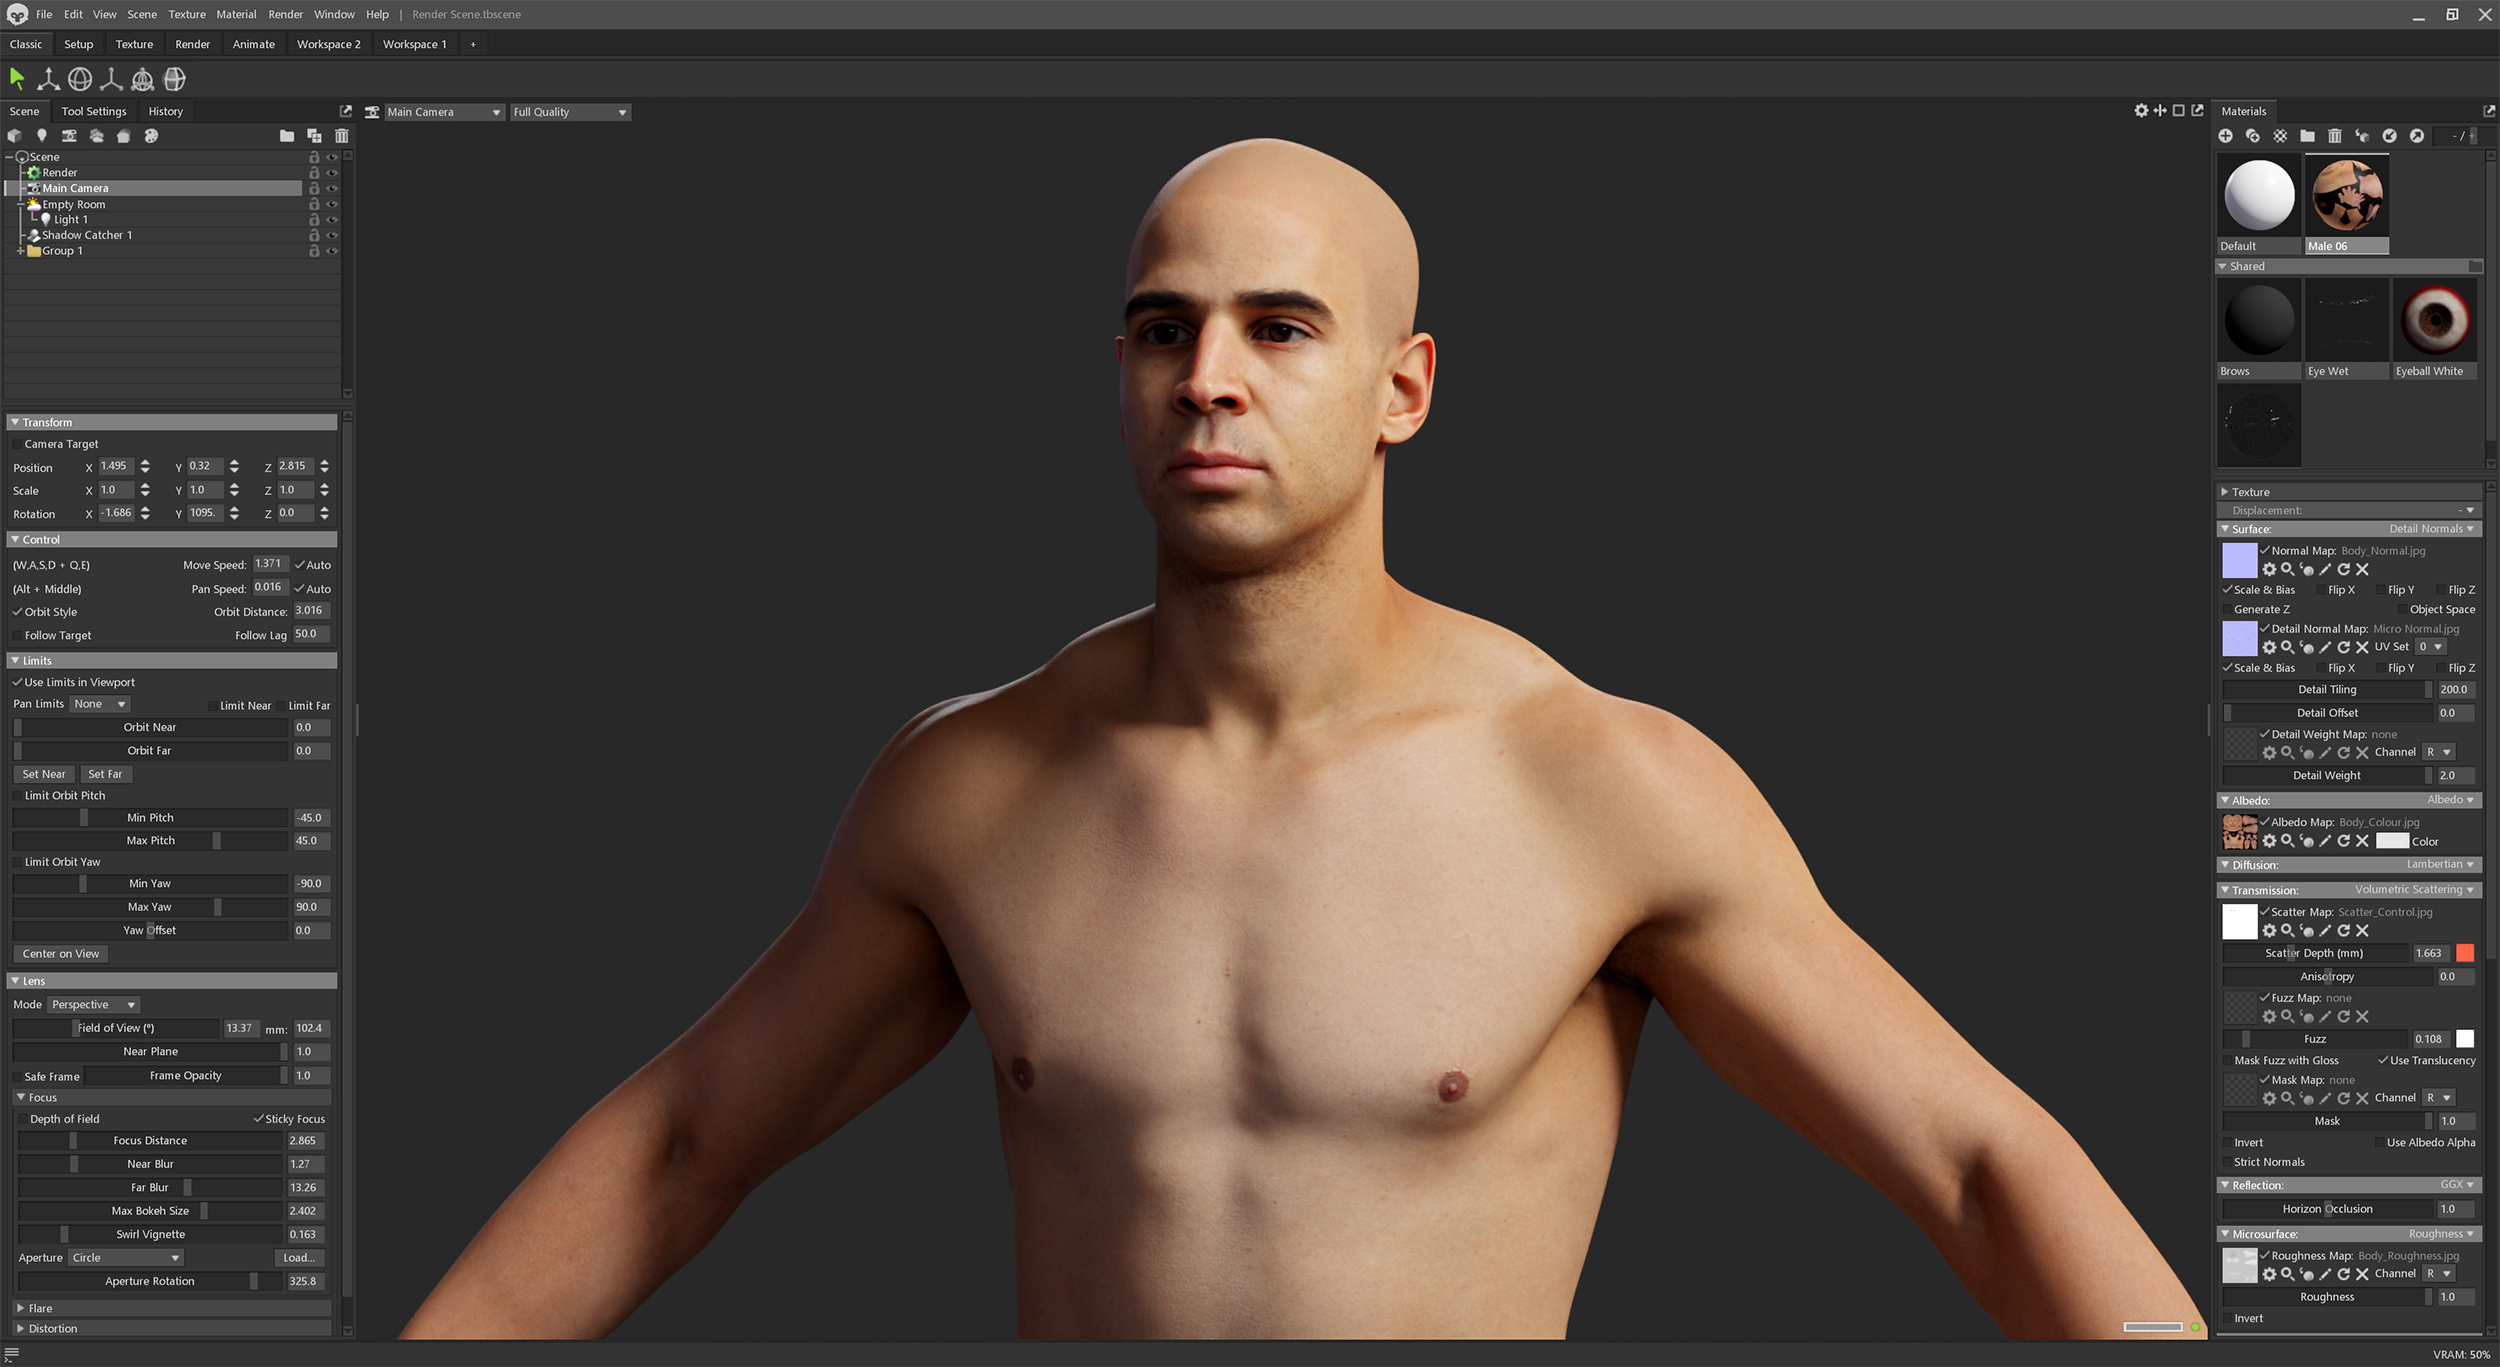This screenshot has width=2500, height=1367.
Task: Open the Full Quality dropdown
Action: [x=568, y=111]
